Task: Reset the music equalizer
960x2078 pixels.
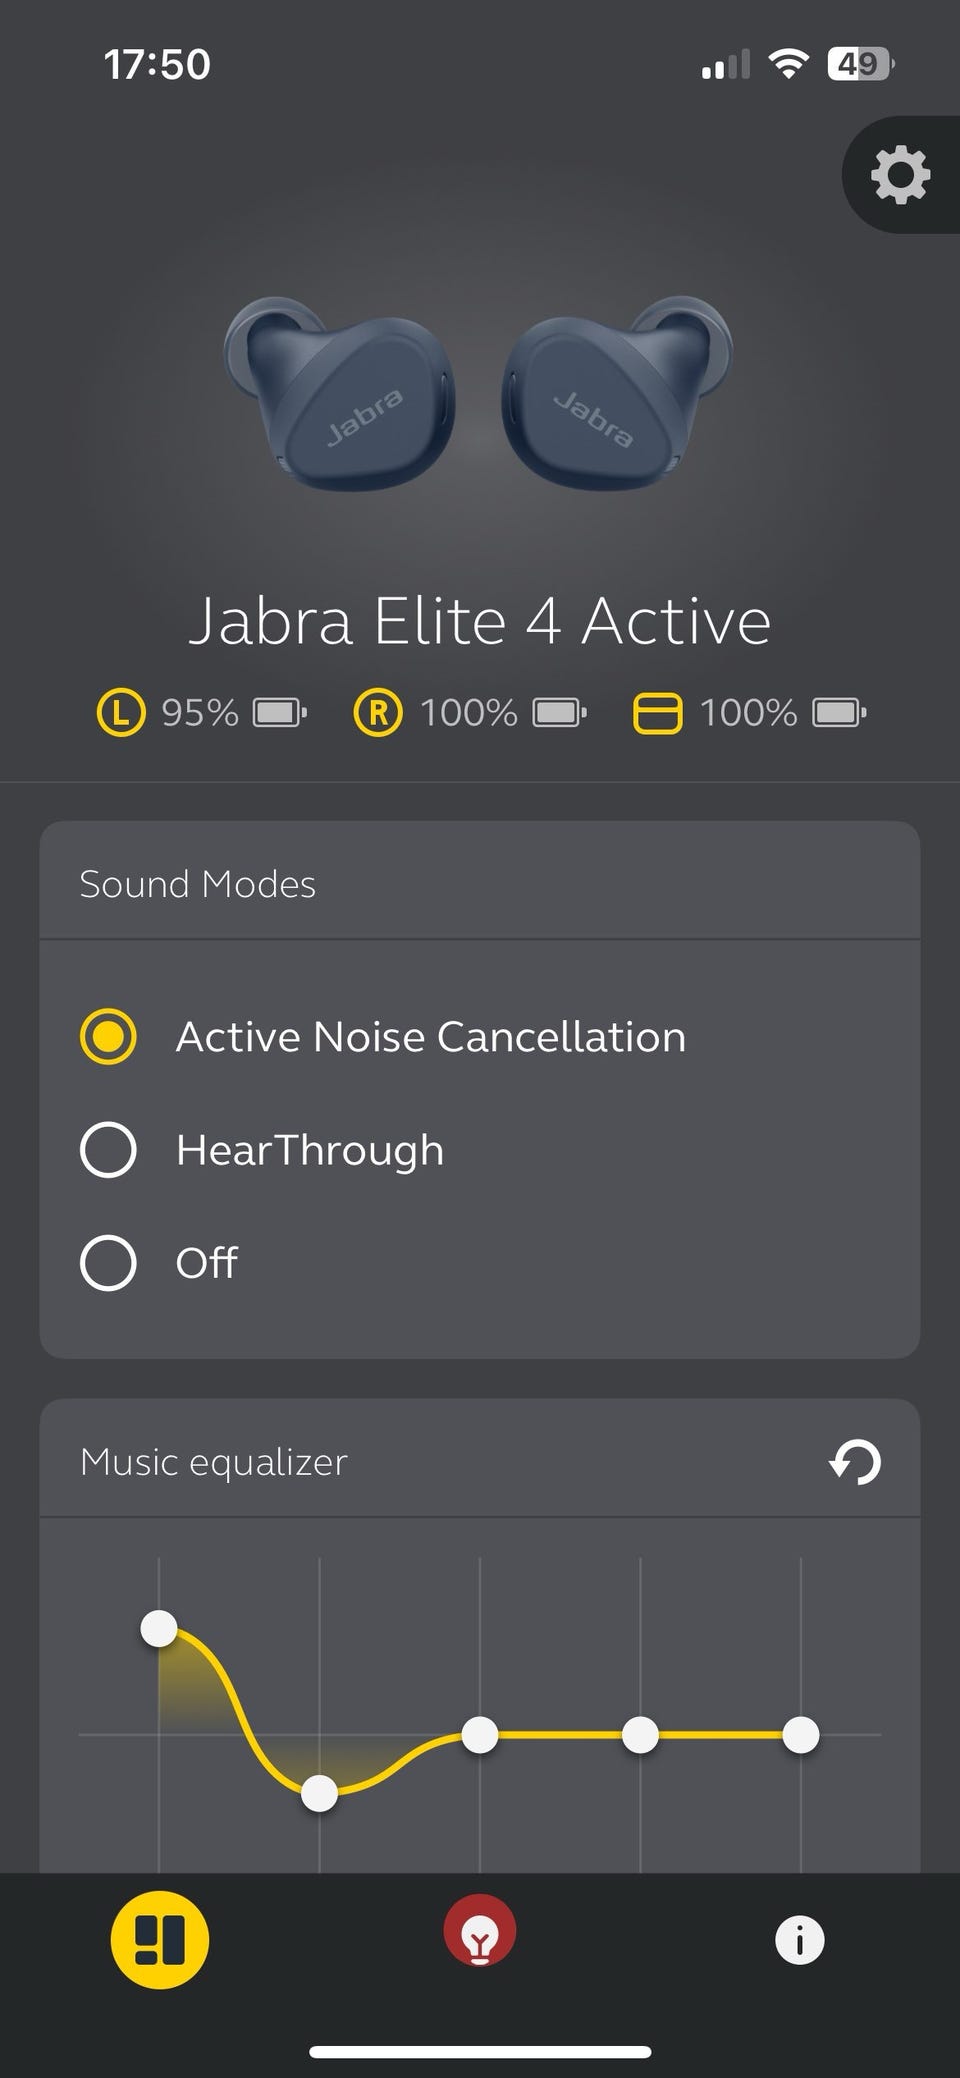Action: coord(855,1462)
